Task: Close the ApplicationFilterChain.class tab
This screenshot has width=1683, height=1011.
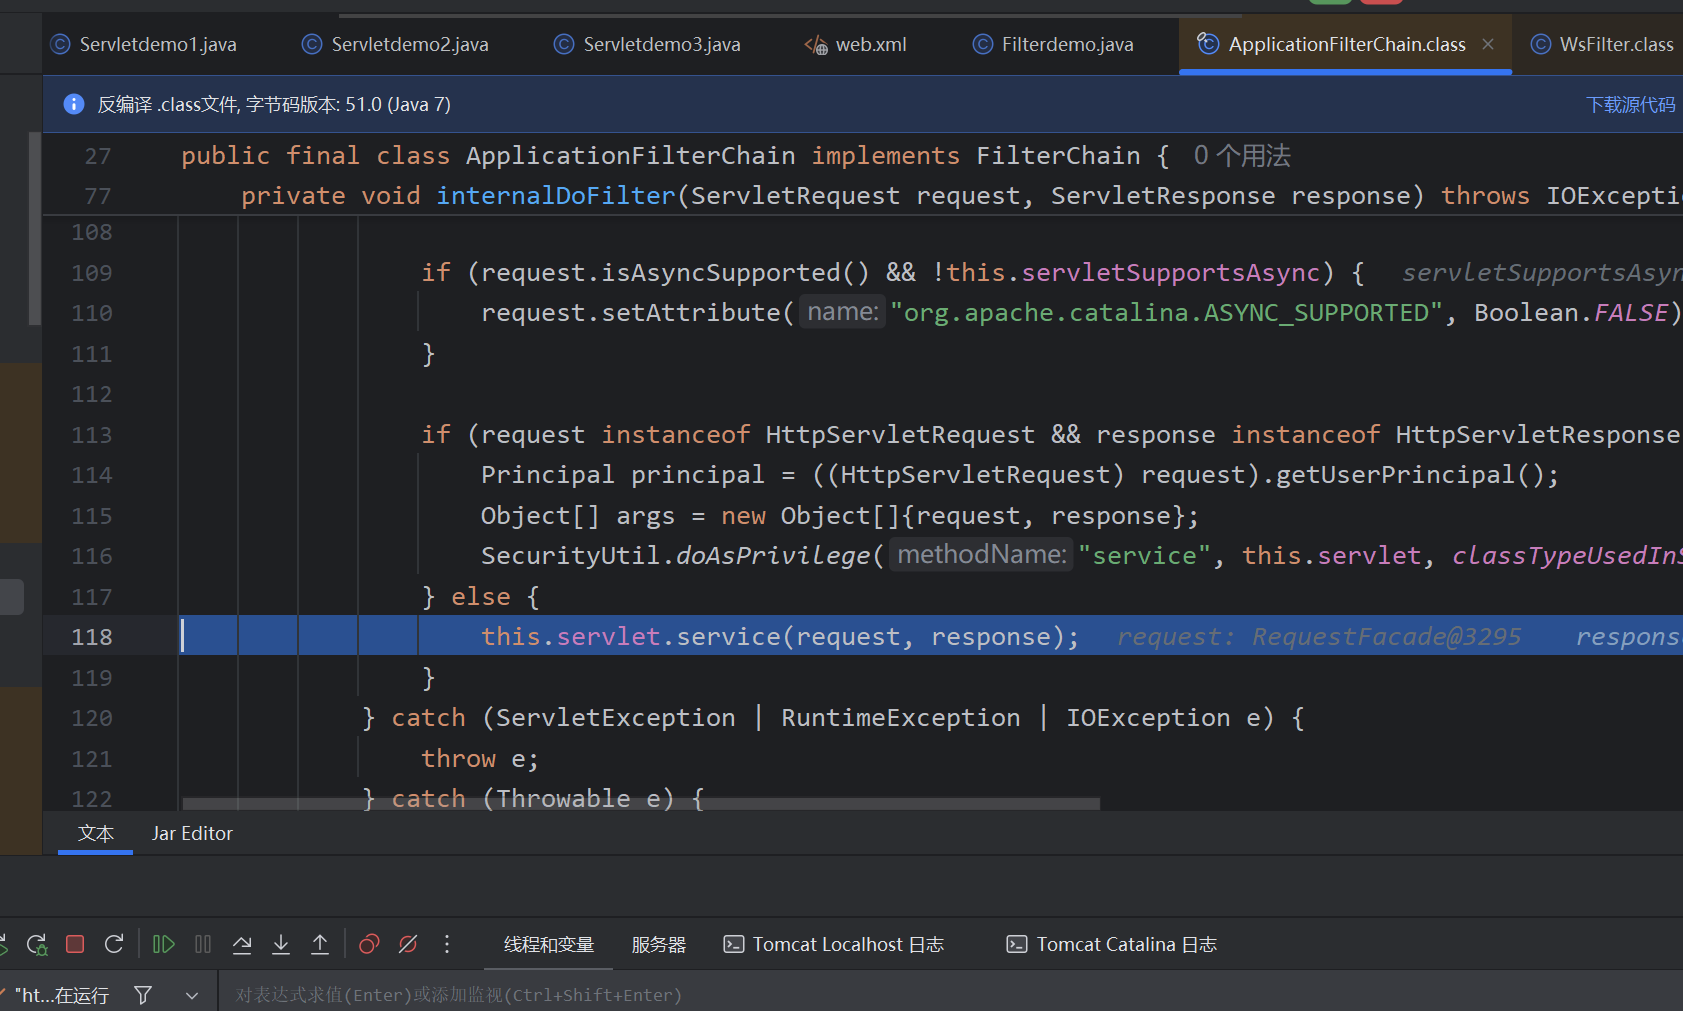Action: click(1488, 44)
